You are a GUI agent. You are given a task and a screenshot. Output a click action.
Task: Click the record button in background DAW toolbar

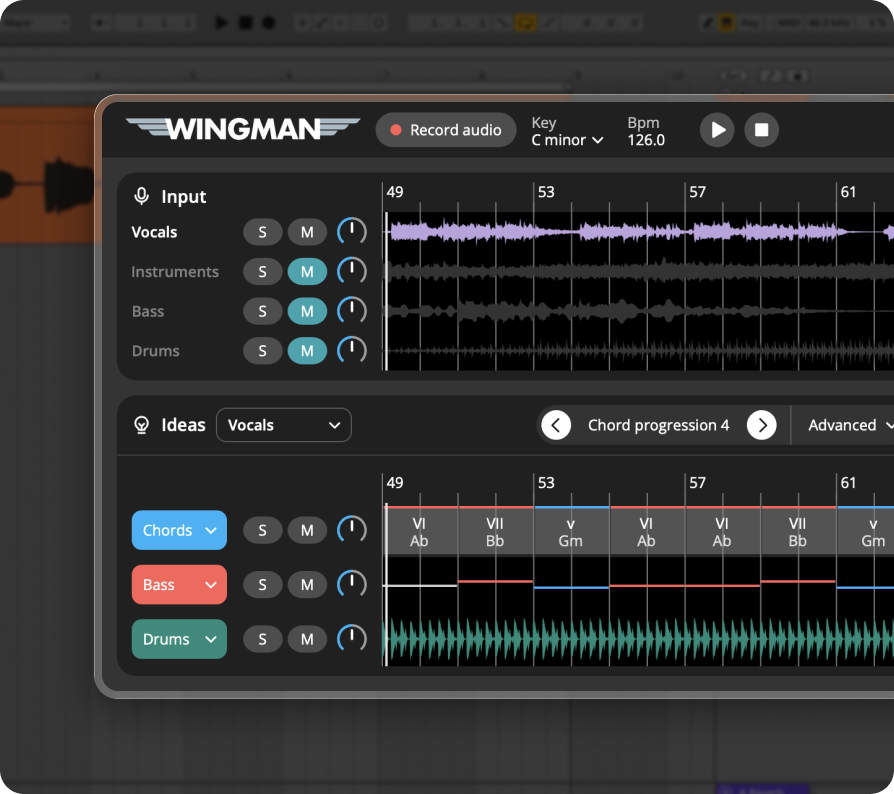[269, 23]
